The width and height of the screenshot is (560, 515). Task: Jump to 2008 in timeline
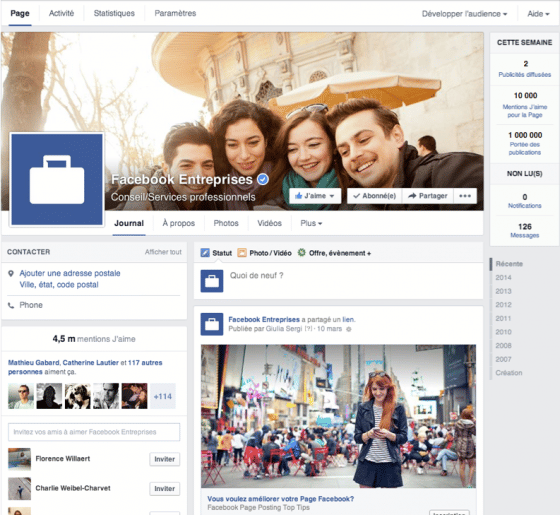pyautogui.click(x=504, y=345)
